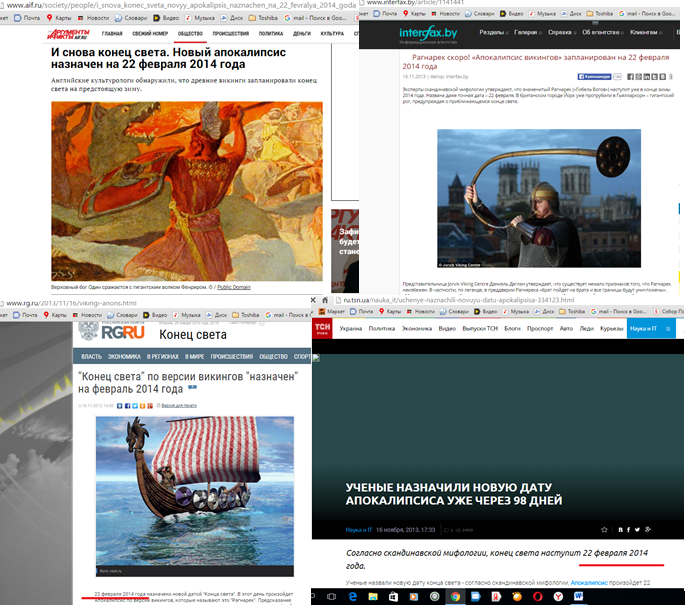Open Почта bookmark in the aif.ru window
This screenshot has width=685, height=609.
tap(27, 18)
